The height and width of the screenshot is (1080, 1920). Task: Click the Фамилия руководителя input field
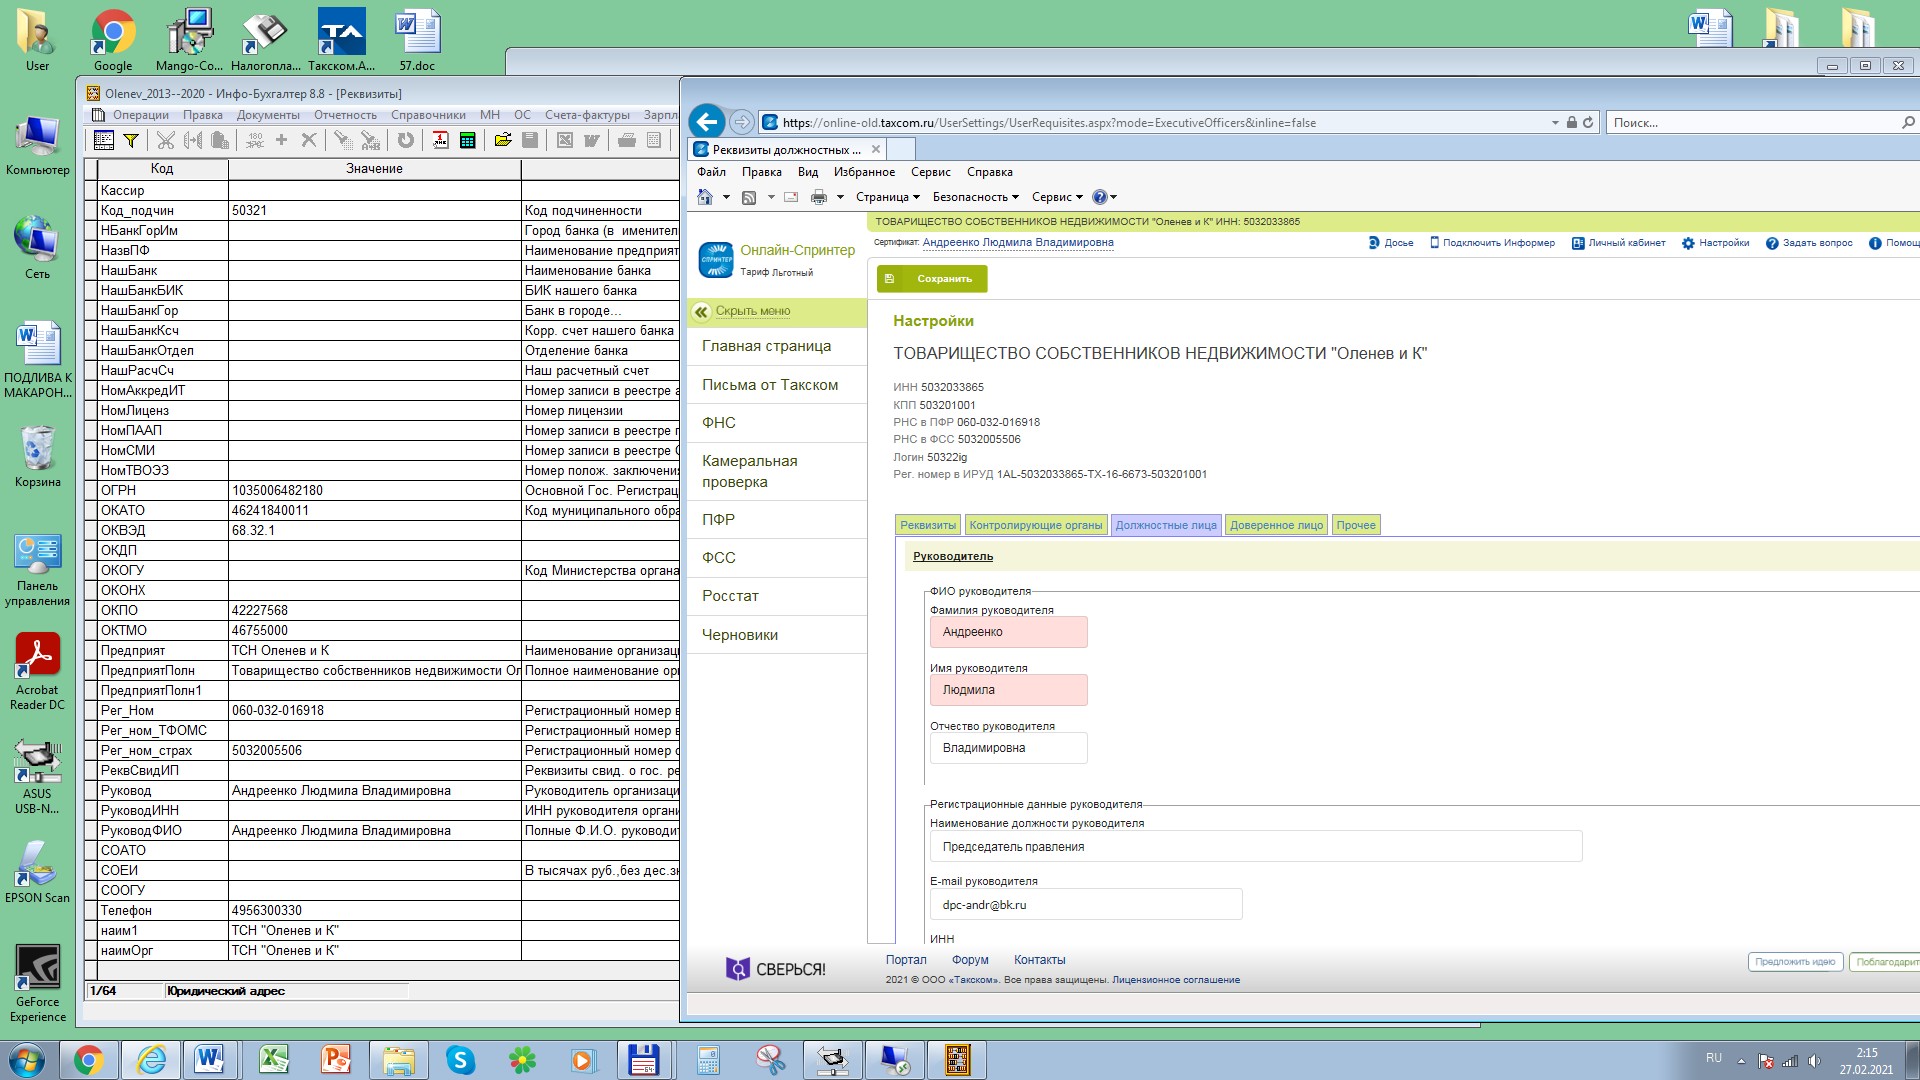click(1008, 632)
